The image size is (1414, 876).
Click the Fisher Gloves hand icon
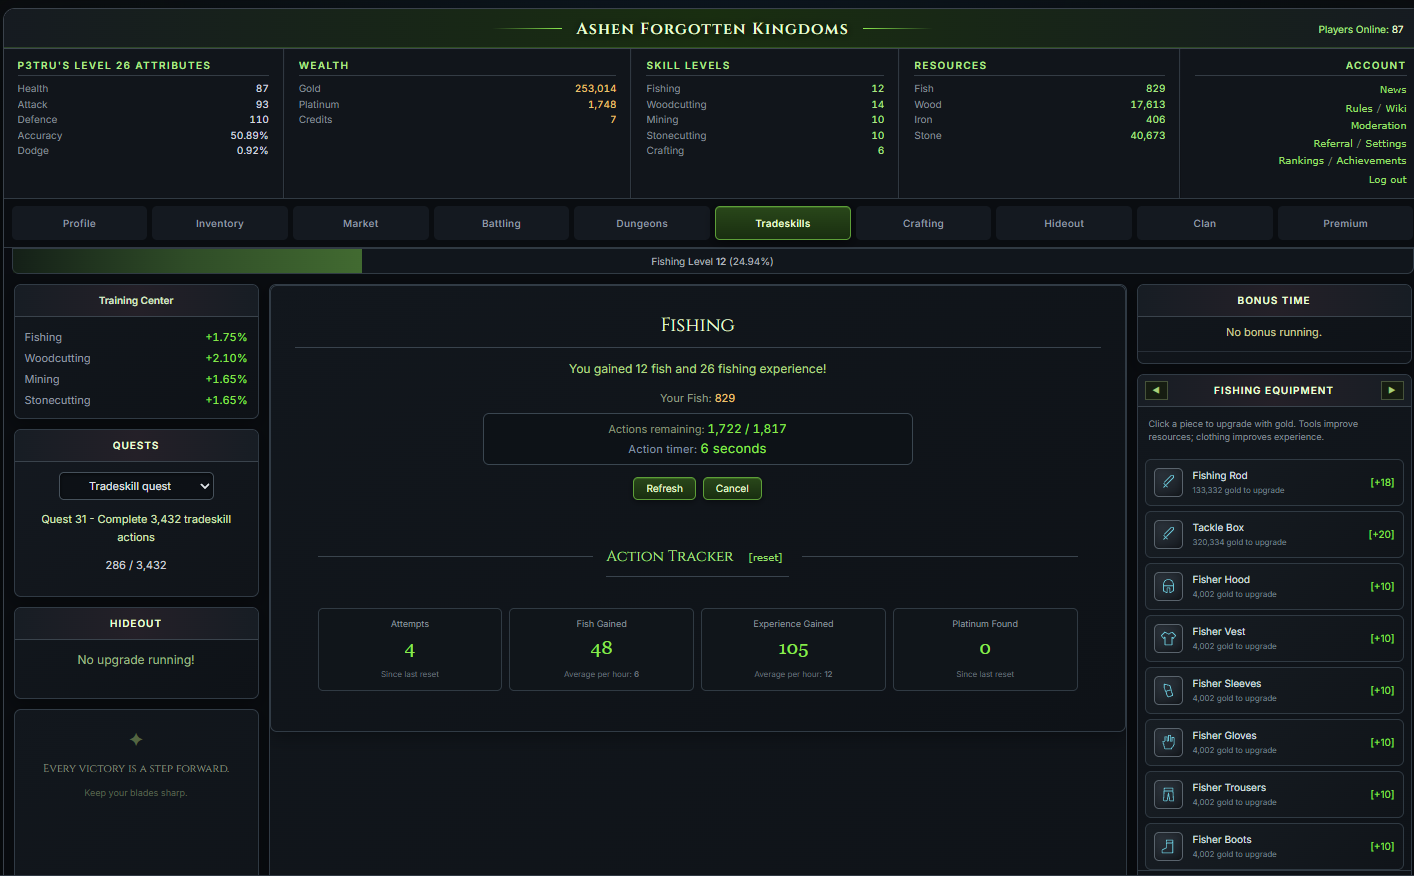(x=1168, y=742)
